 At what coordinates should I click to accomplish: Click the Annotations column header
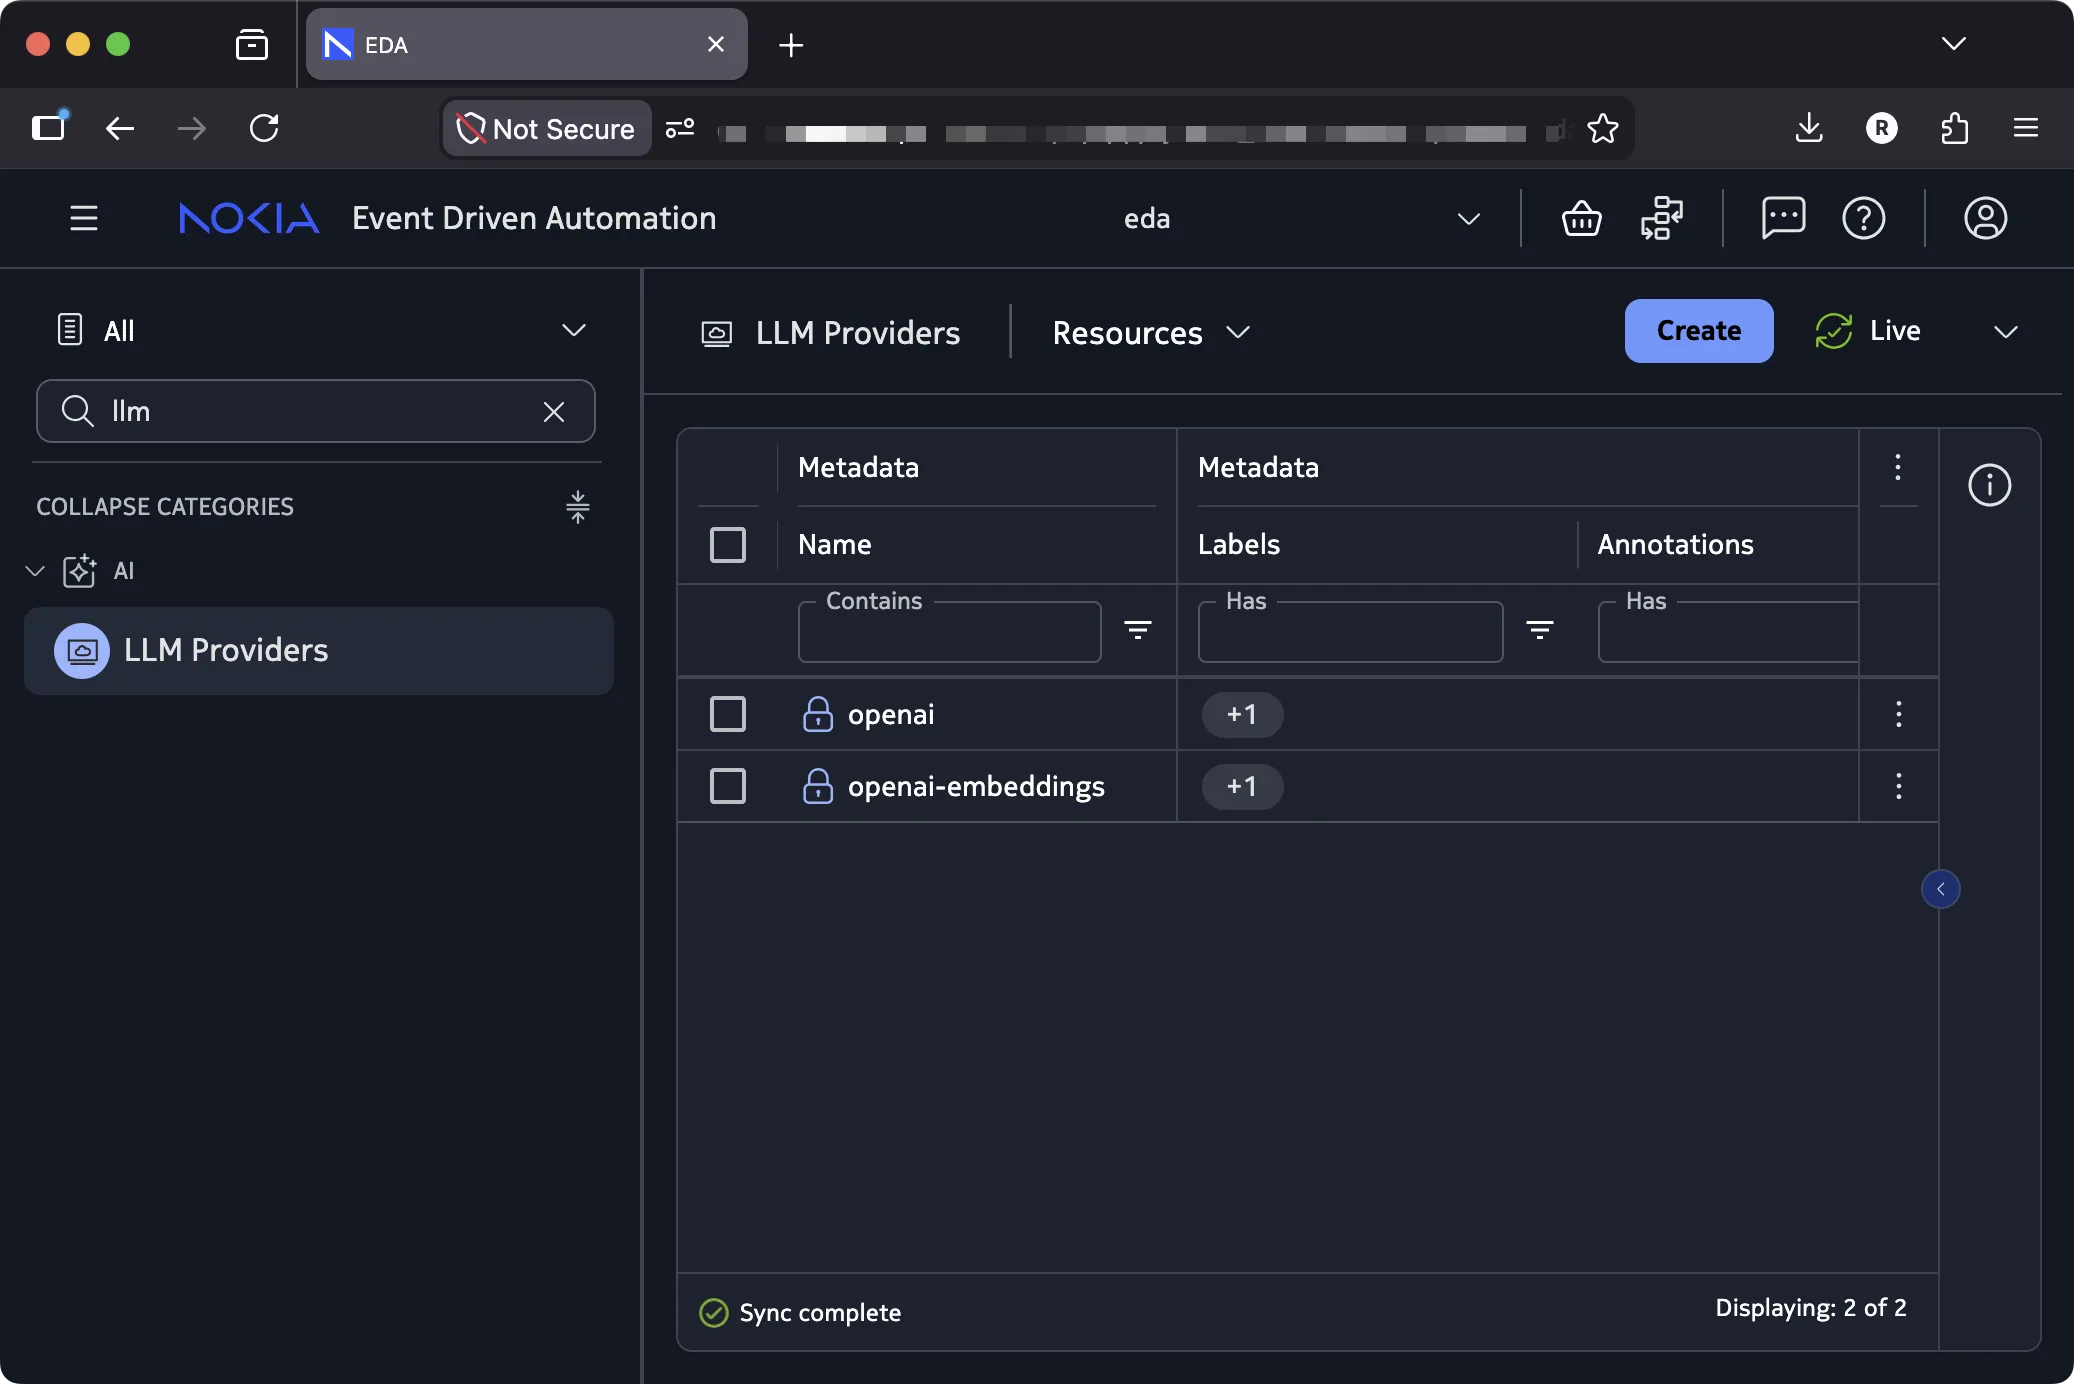pos(1675,544)
